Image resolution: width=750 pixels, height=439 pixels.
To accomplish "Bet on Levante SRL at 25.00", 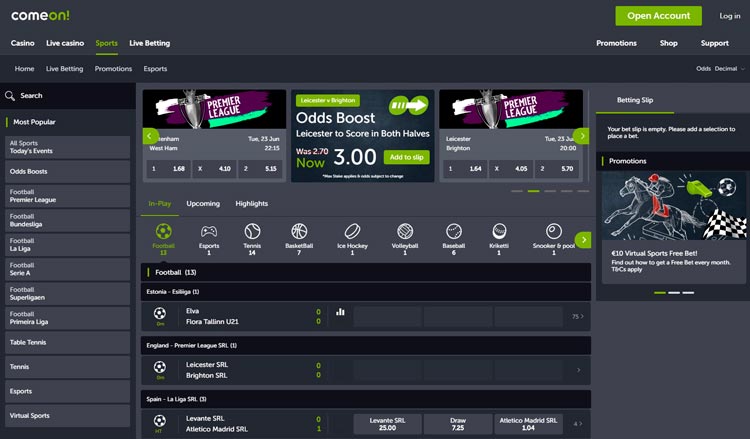I will coord(387,424).
